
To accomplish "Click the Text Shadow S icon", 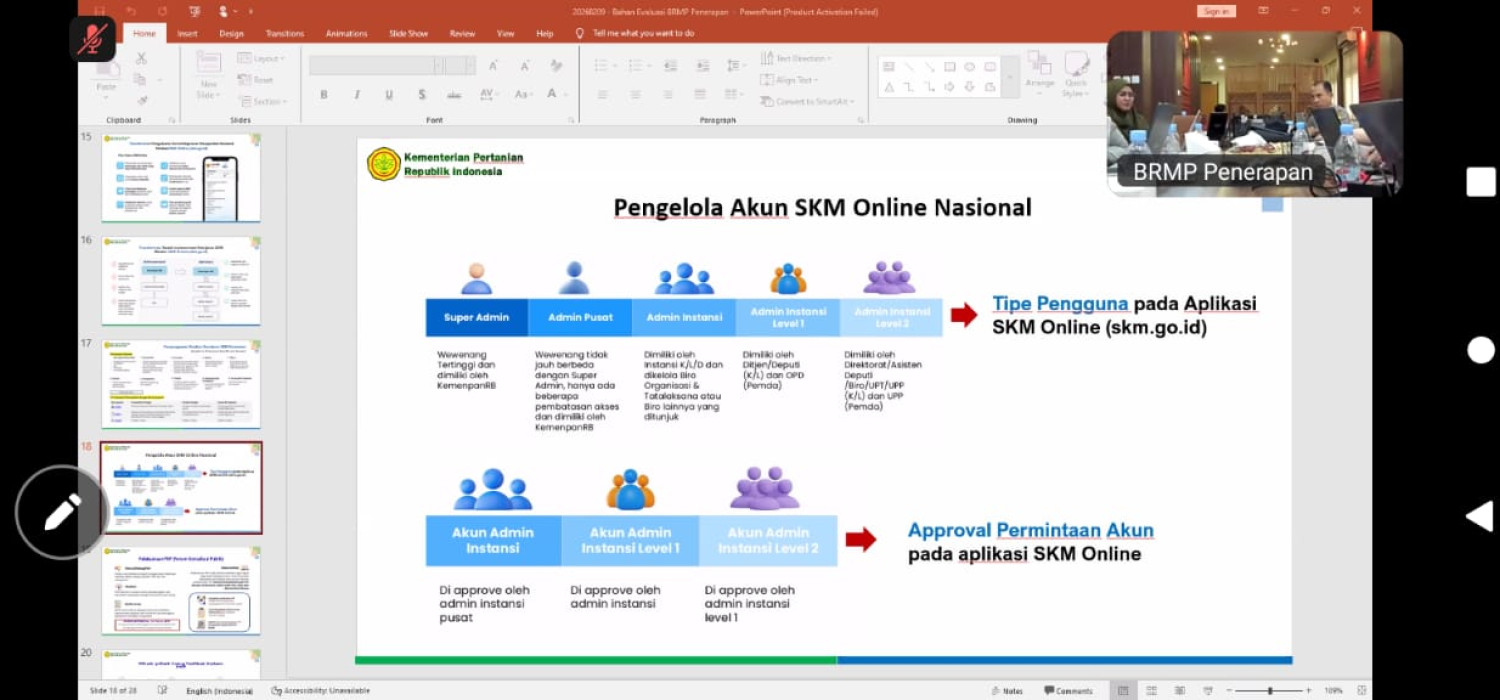I will click(x=422, y=95).
